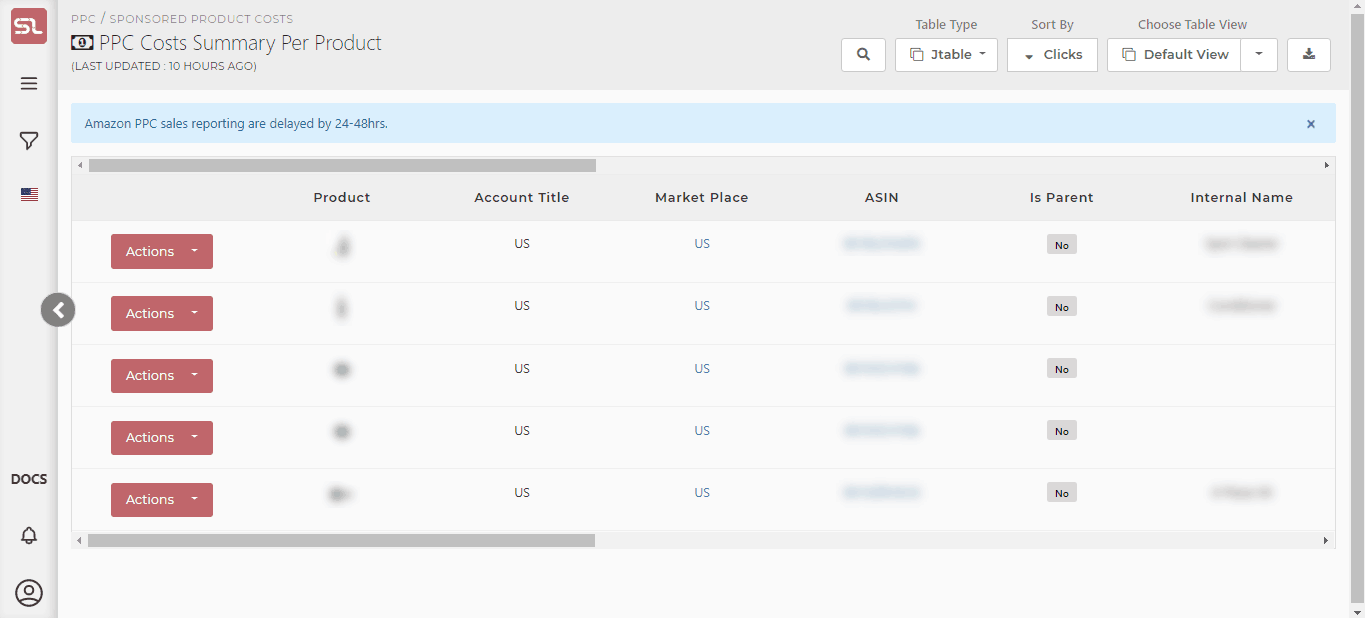1365x618 pixels.
Task: Click the blurred ASIN link in fourth row
Action: [882, 431]
